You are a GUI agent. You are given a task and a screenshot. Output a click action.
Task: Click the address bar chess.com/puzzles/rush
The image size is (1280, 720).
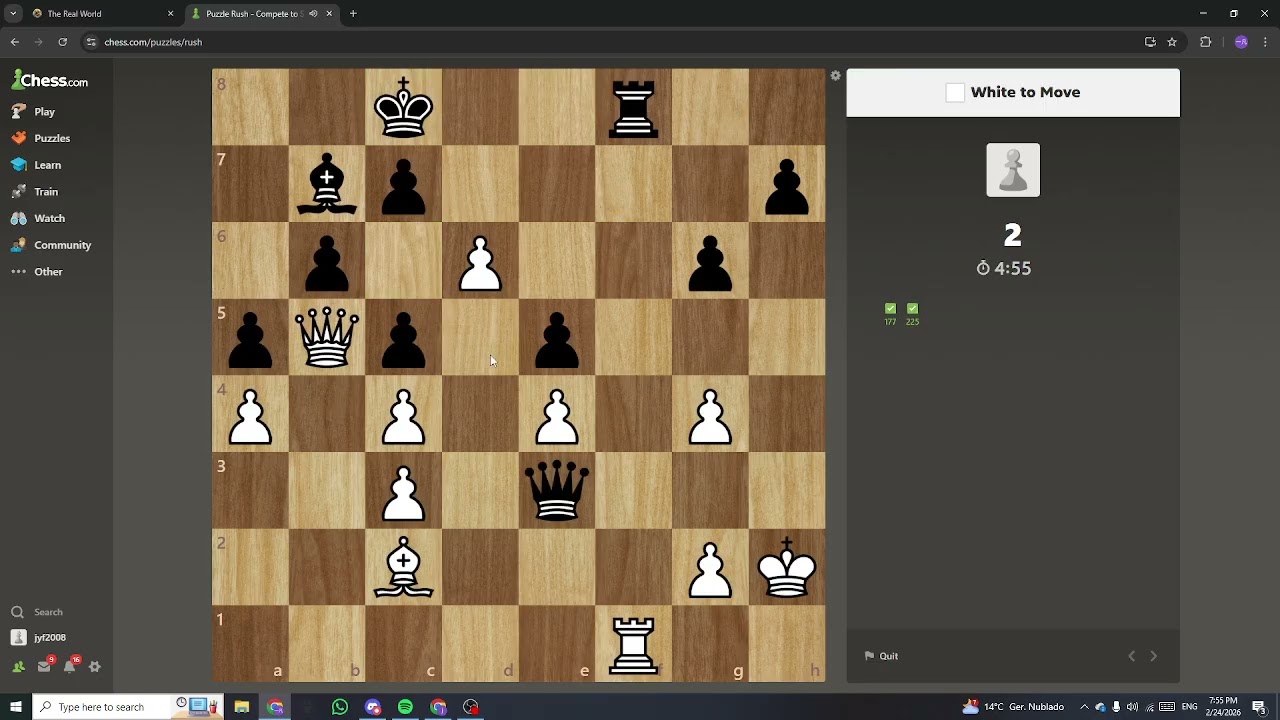[153, 42]
